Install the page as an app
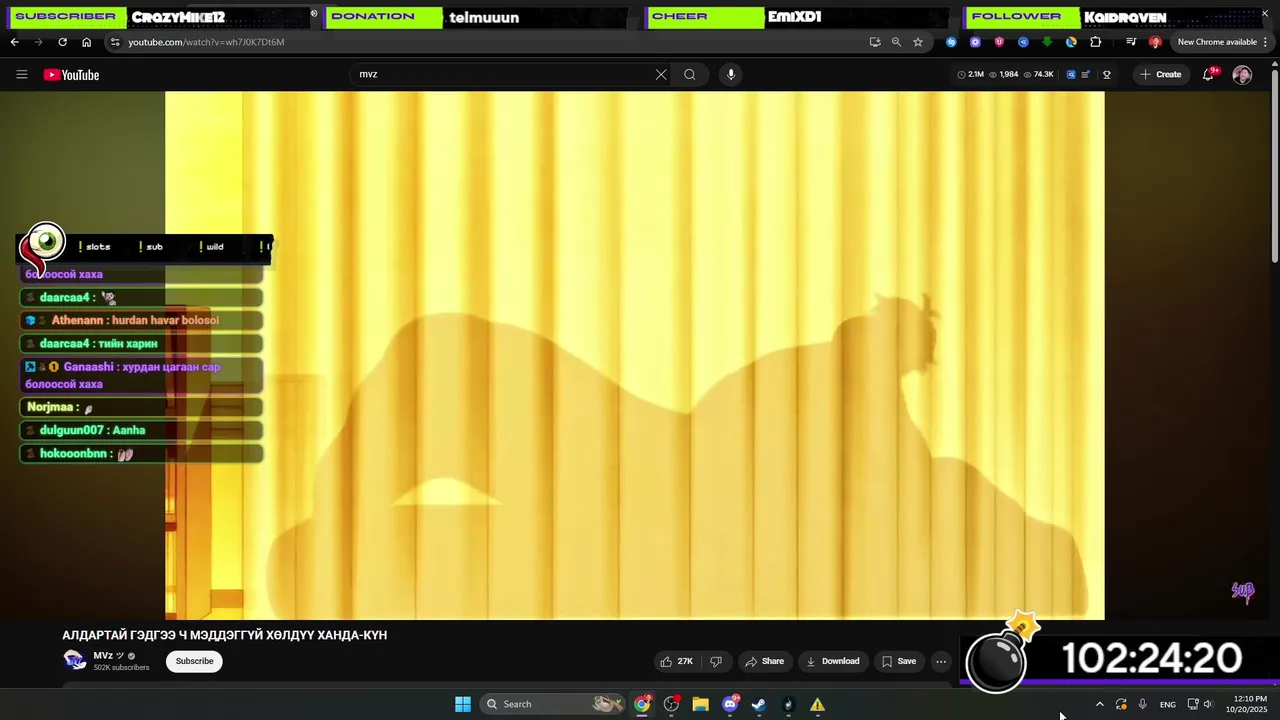Viewport: 1280px width, 720px height. (875, 42)
